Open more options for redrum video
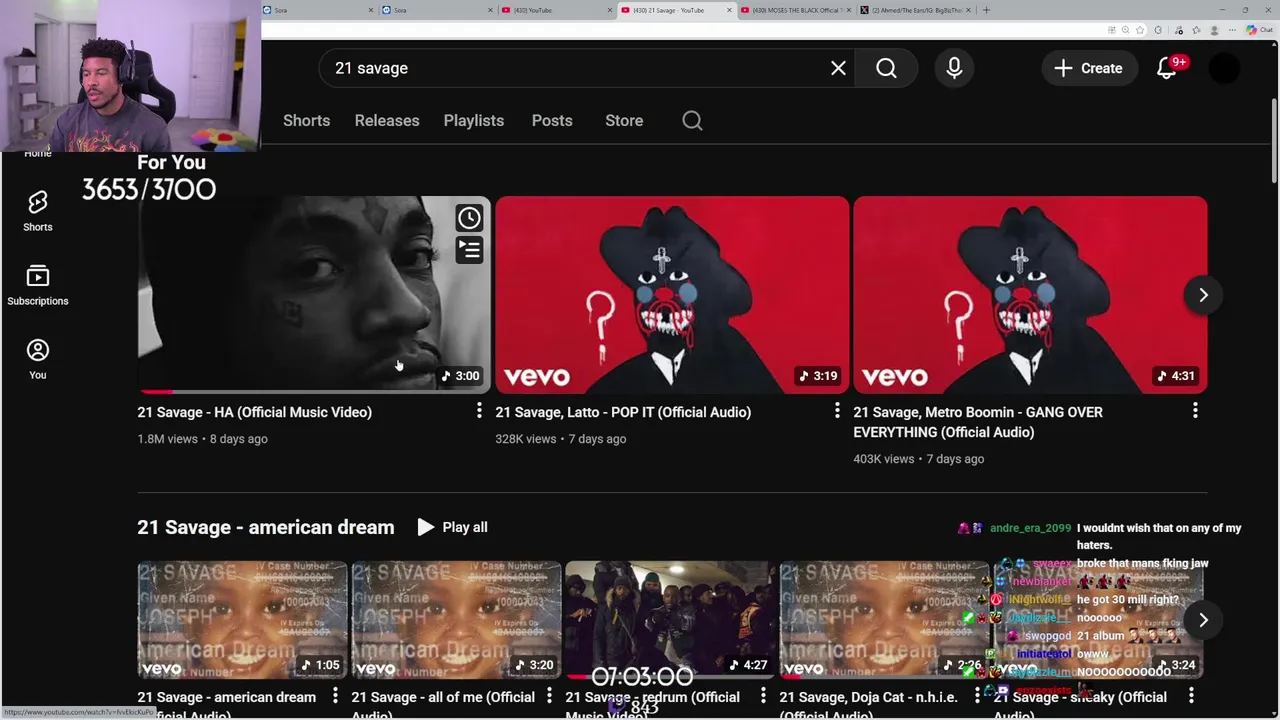 763,695
